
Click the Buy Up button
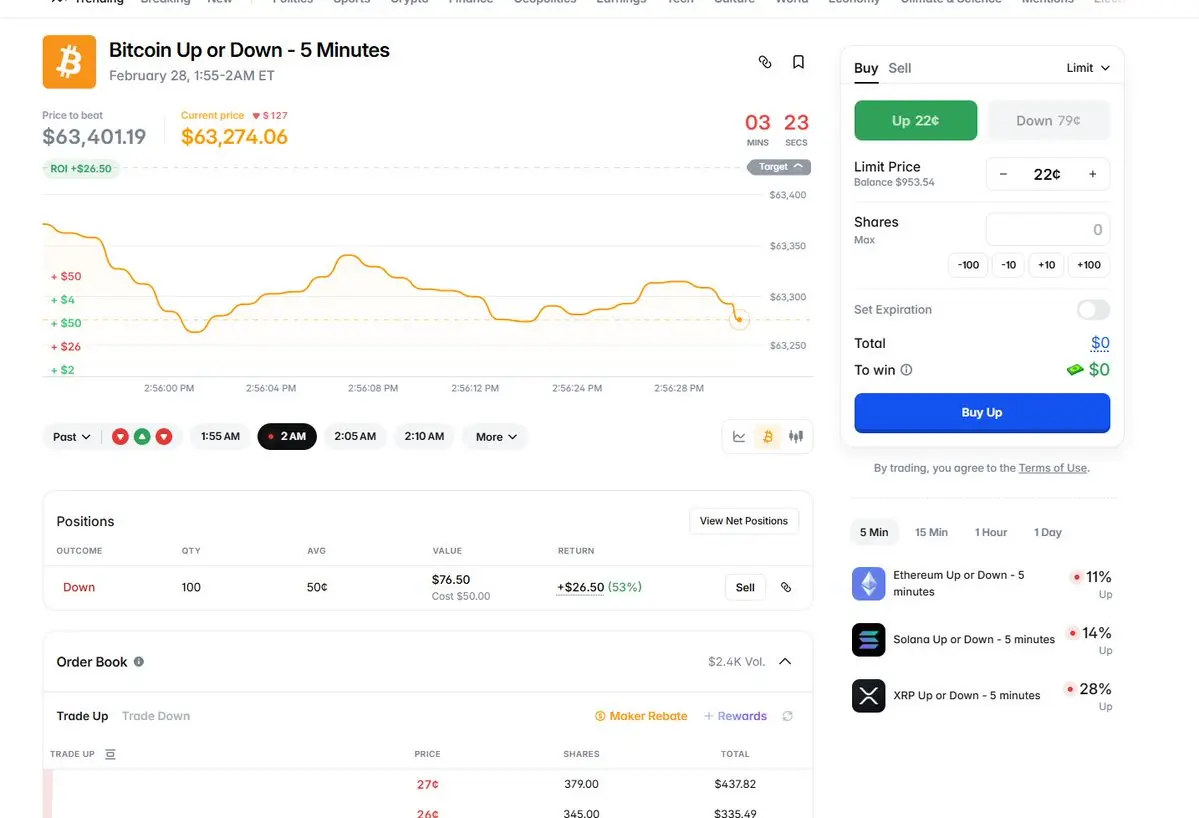[981, 412]
